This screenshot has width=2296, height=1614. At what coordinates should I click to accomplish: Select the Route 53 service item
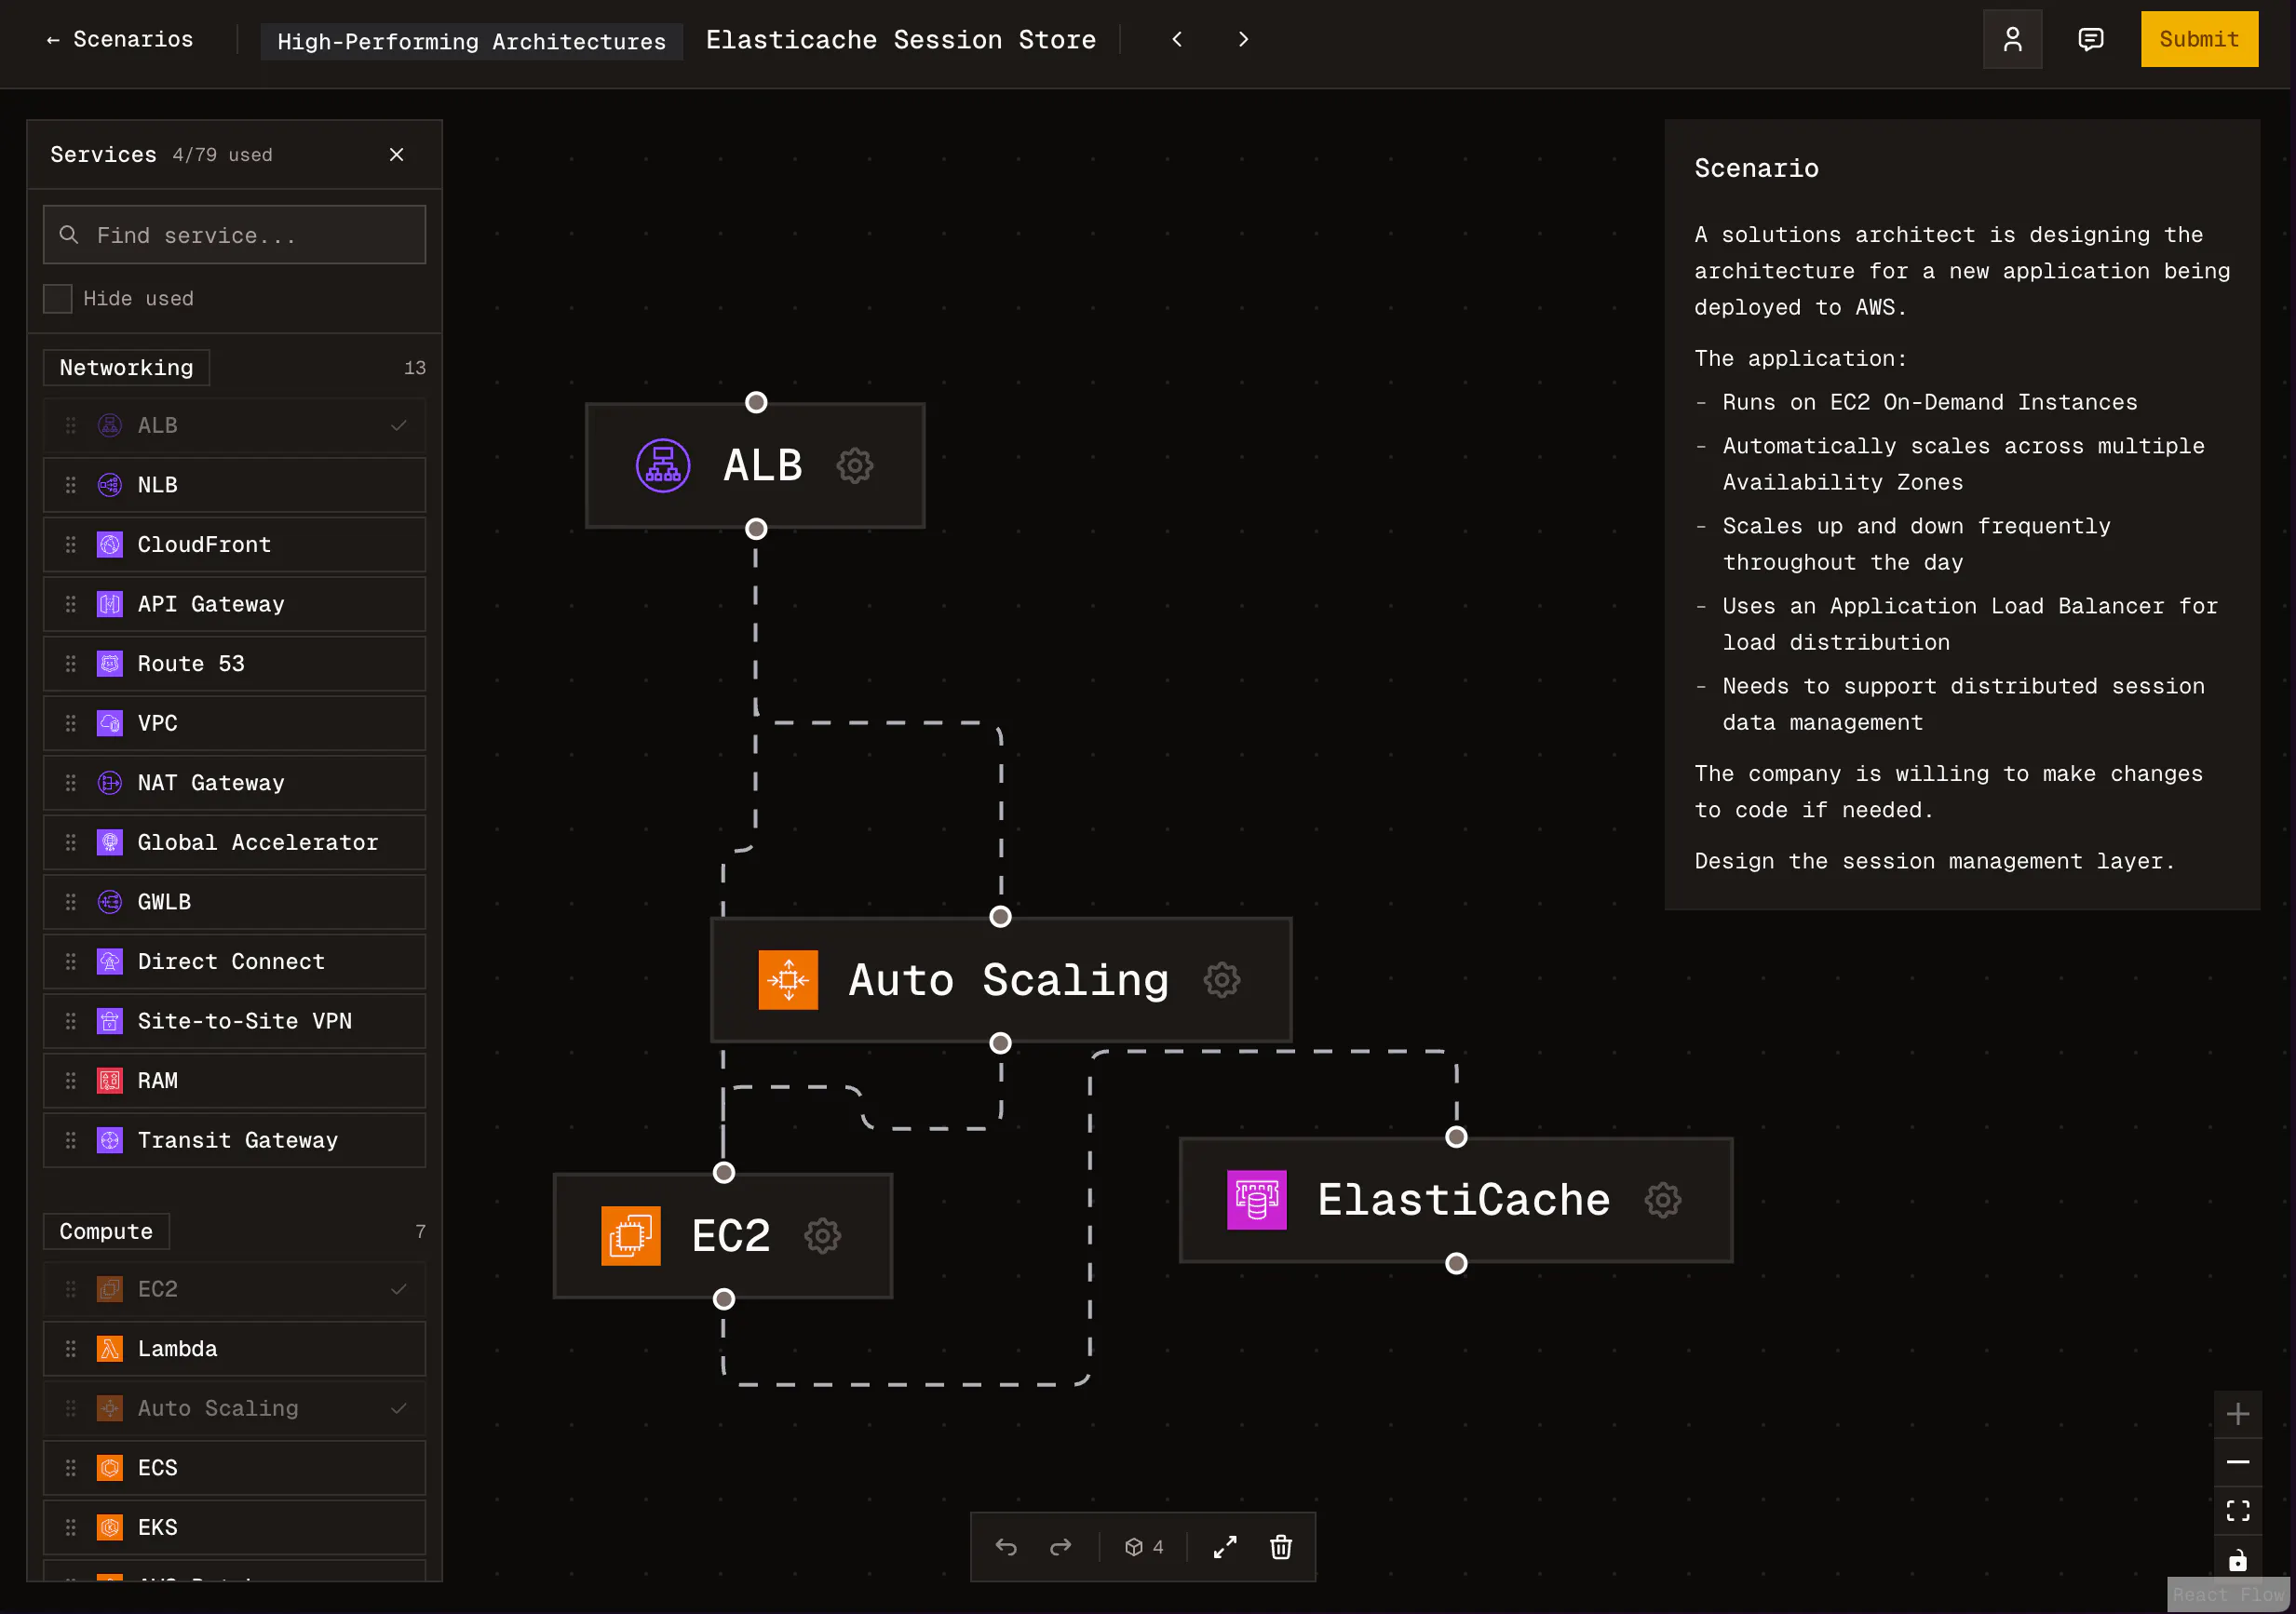(234, 664)
